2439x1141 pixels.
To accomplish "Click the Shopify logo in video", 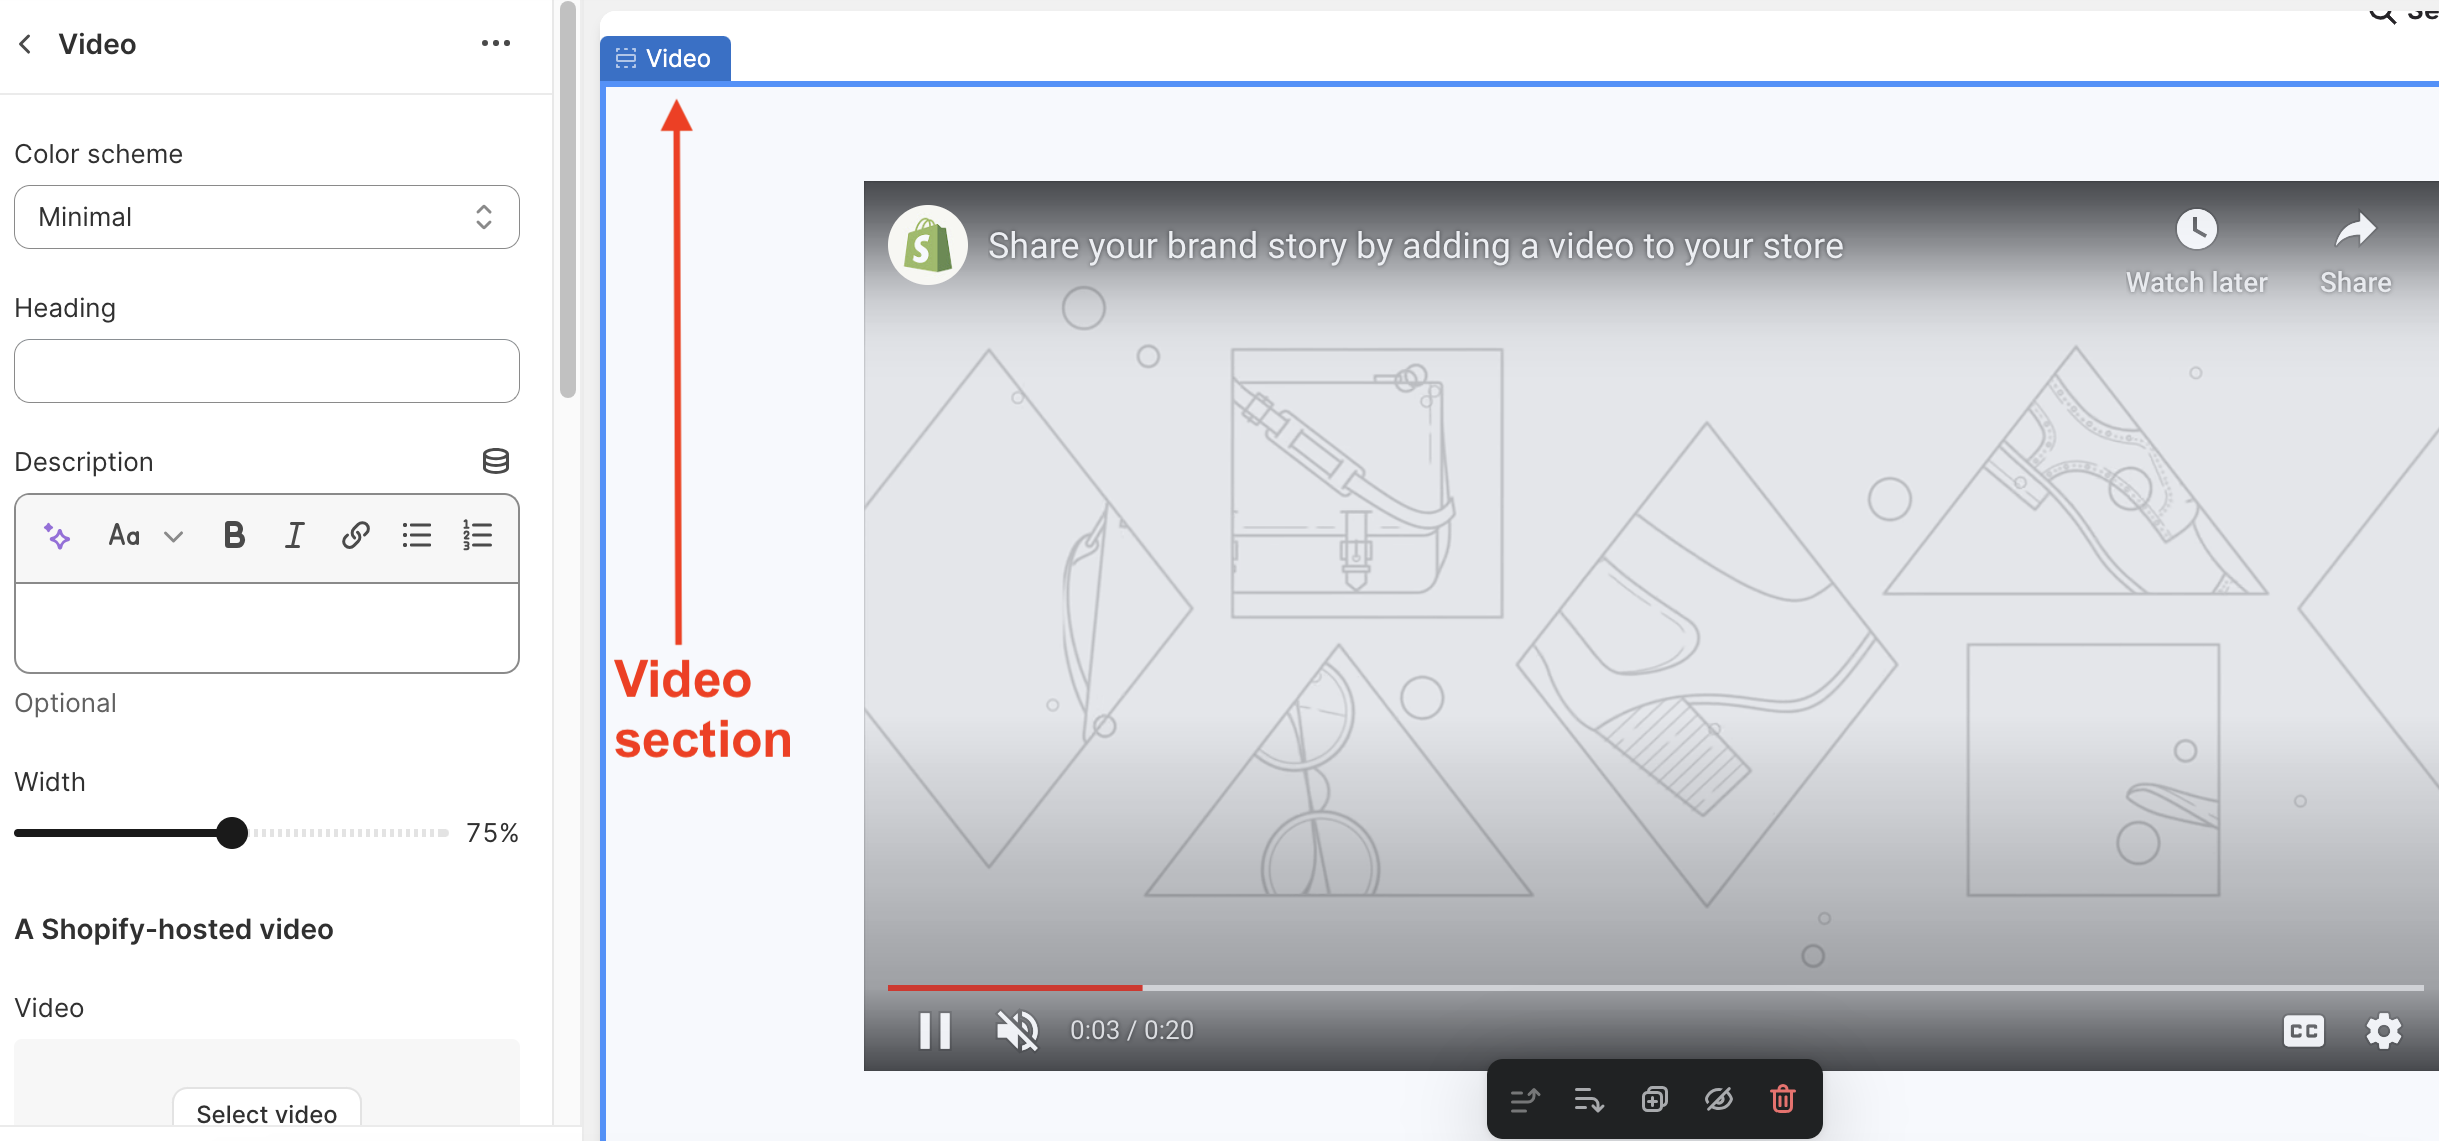I will (x=928, y=246).
